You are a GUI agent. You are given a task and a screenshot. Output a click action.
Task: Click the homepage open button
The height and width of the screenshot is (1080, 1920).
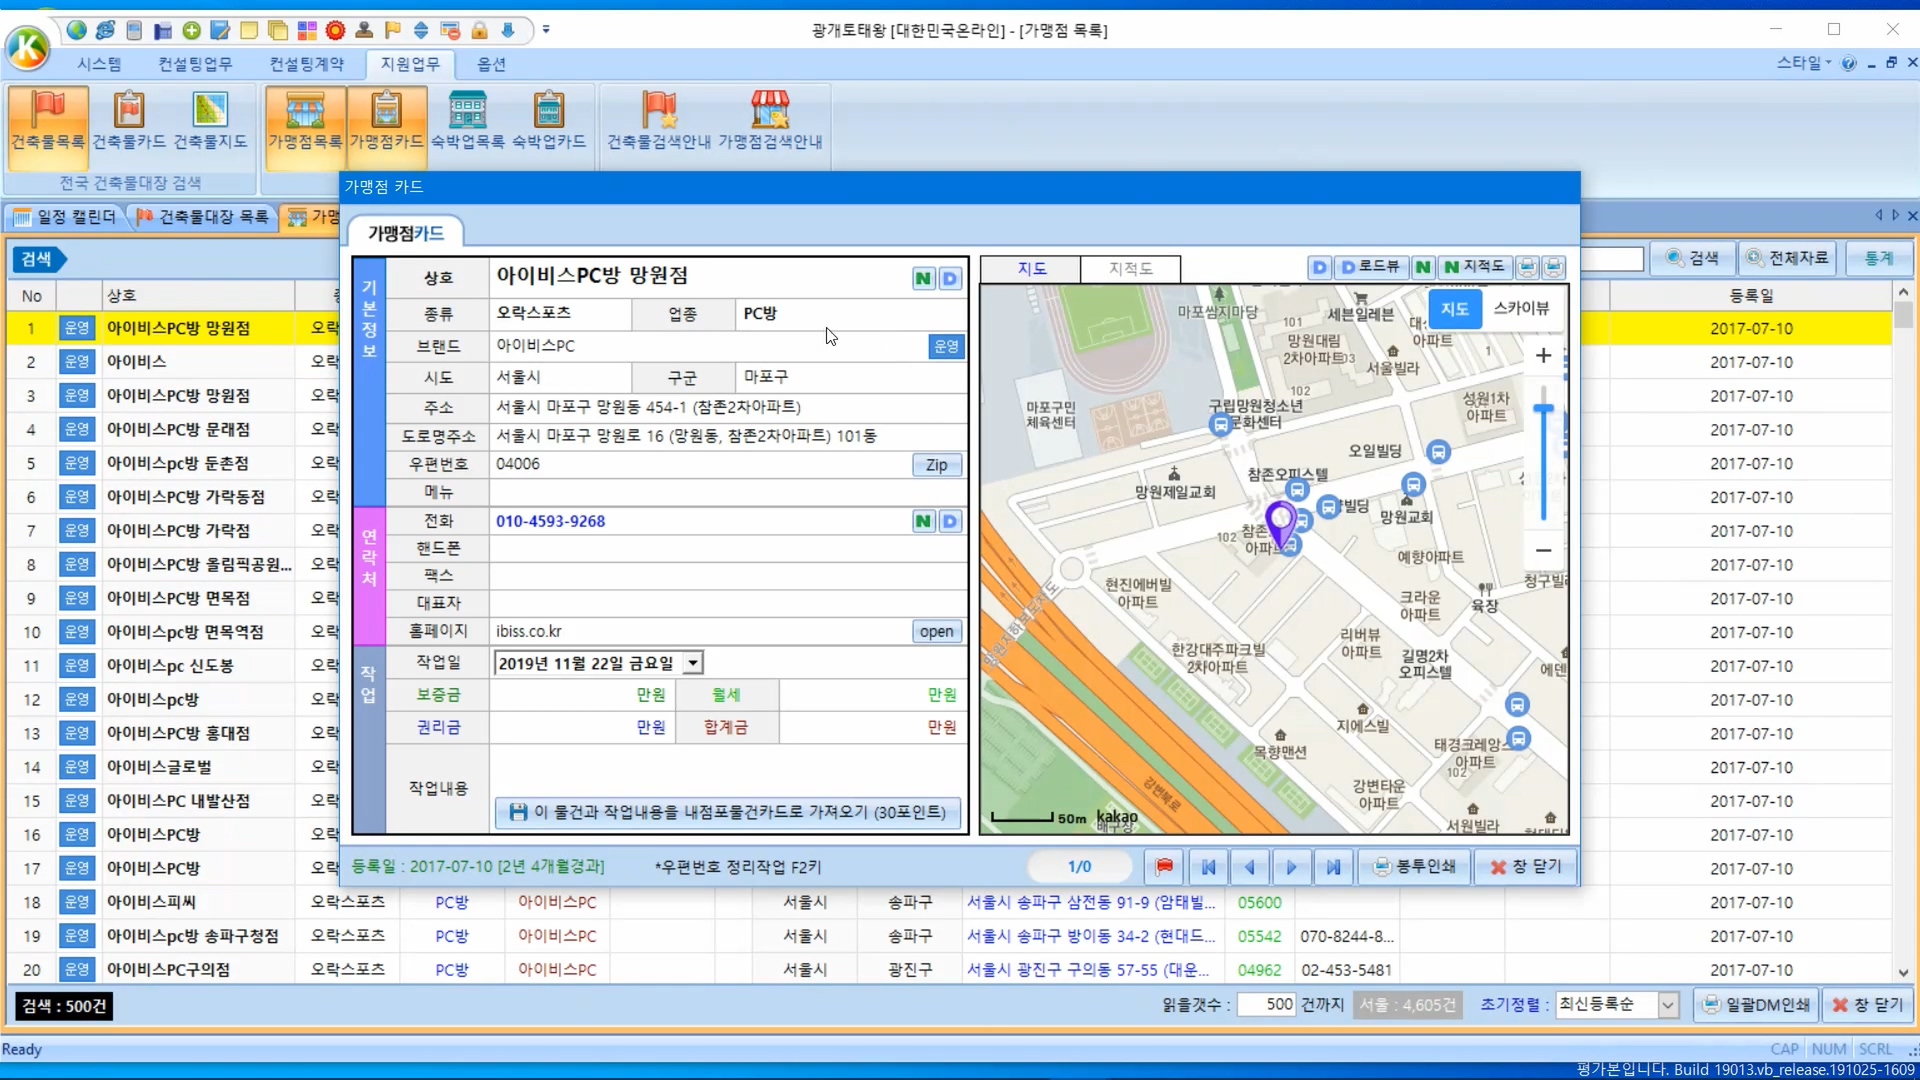(x=936, y=631)
